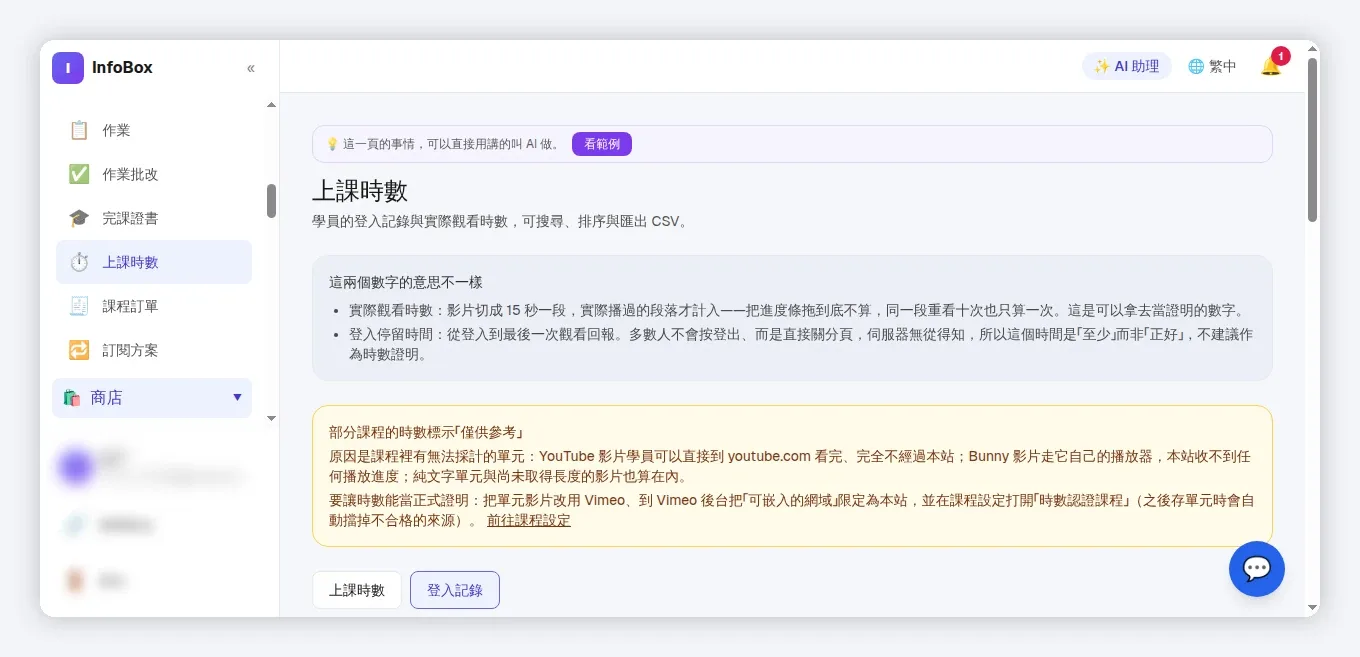Click the 上課時數 page heading

point(360,191)
